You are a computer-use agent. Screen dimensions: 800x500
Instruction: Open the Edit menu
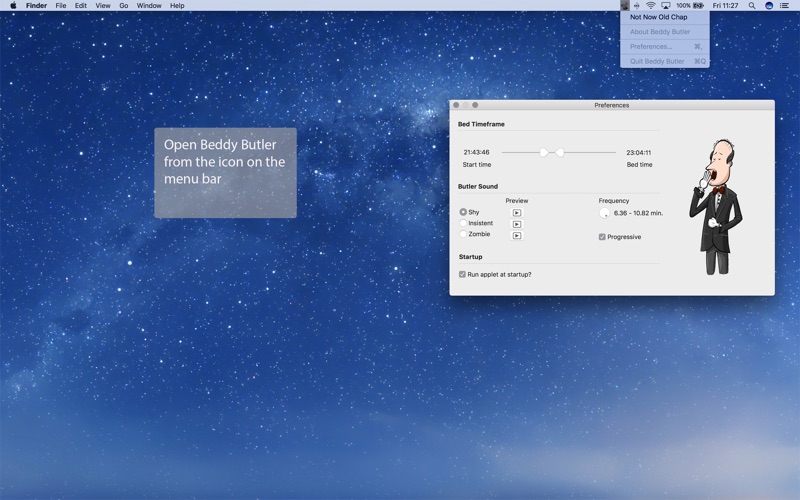click(x=81, y=6)
